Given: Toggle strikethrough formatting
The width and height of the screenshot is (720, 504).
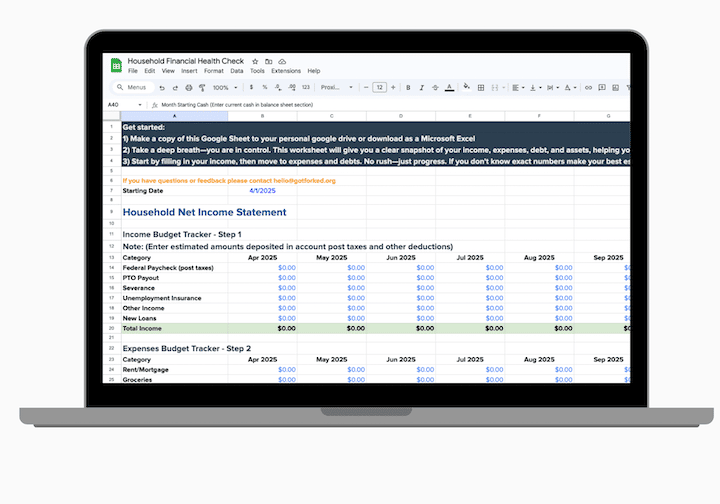Looking at the screenshot, I should [x=435, y=87].
